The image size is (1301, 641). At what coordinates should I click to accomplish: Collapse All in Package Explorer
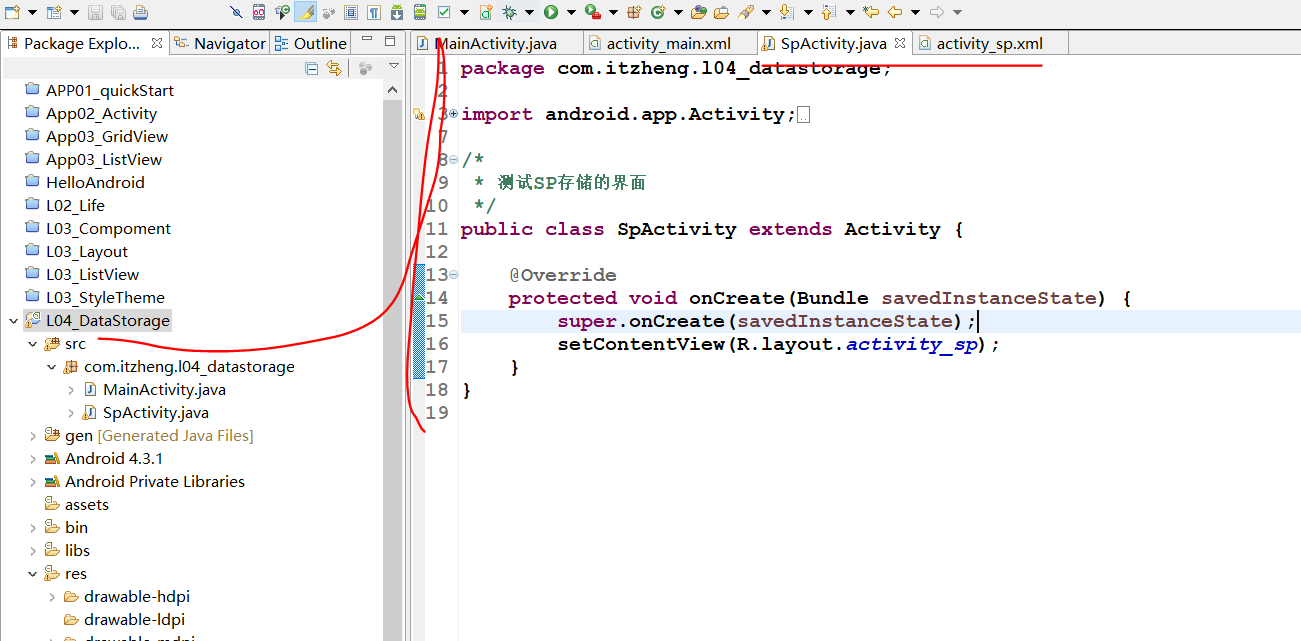click(x=312, y=68)
